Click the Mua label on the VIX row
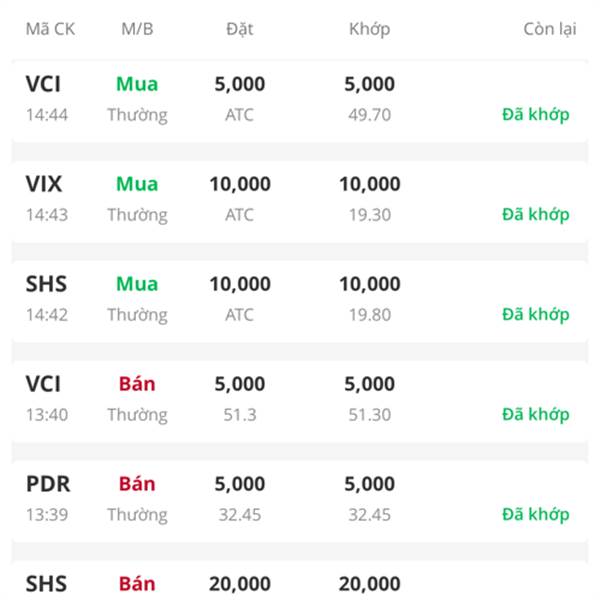 tap(137, 184)
